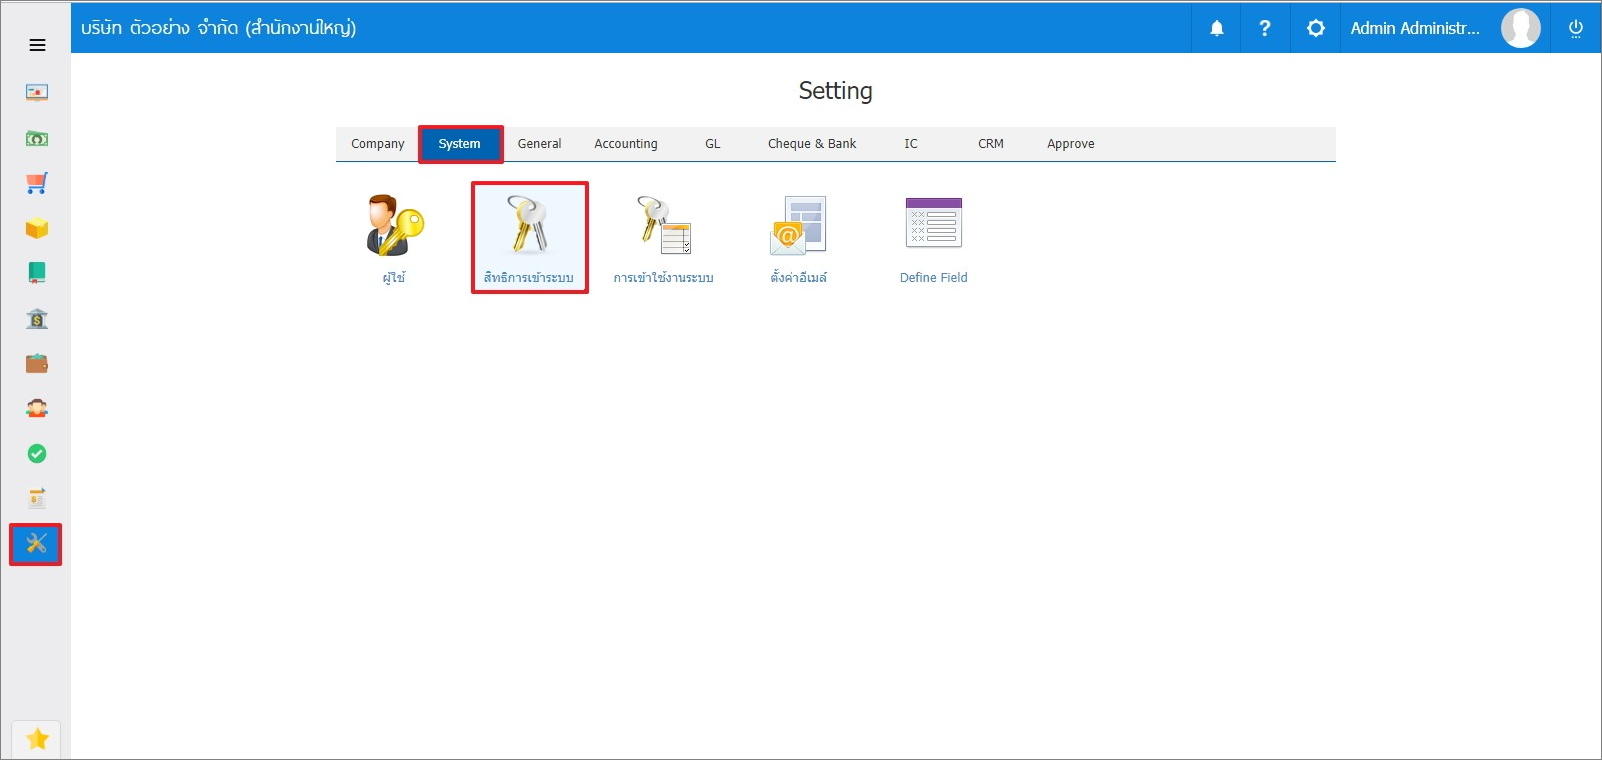Image resolution: width=1602 pixels, height=760 pixels.
Task: Click the ตั้งค่าอีเมล์ text label
Action: tap(798, 278)
